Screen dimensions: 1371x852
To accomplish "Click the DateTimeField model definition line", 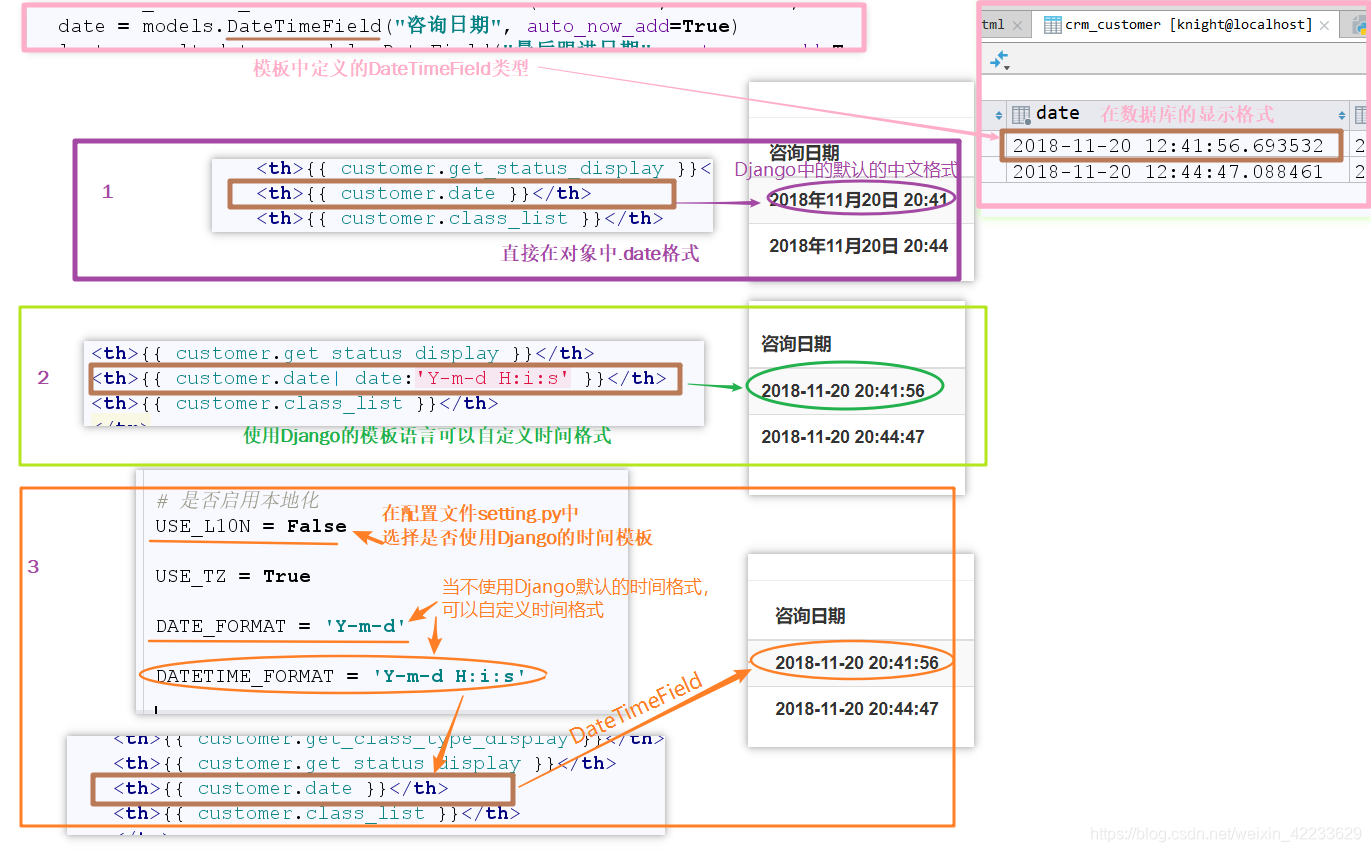I will 398,26.
